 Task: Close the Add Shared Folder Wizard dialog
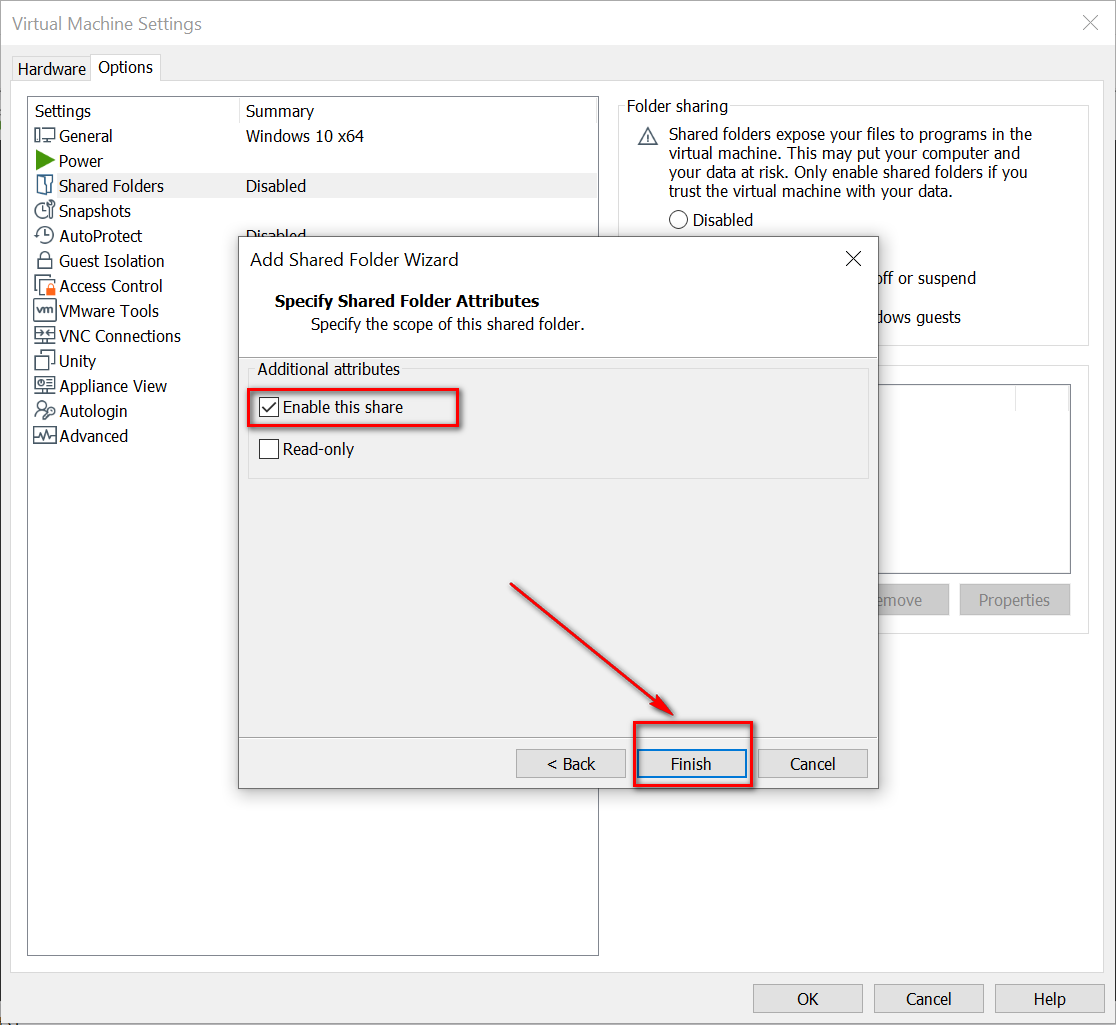[853, 258]
